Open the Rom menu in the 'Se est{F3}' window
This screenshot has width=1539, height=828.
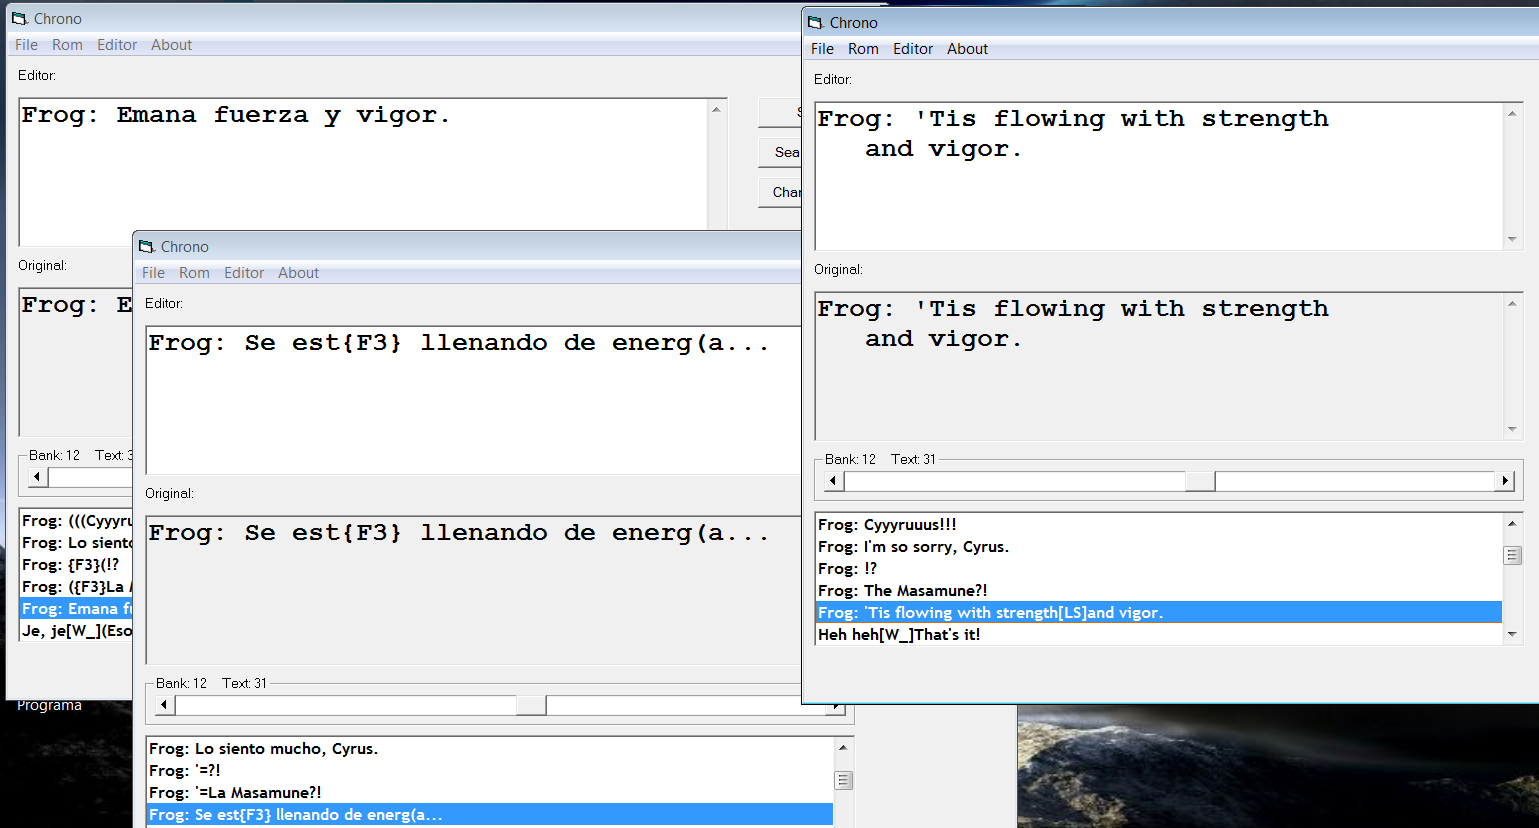coord(194,273)
